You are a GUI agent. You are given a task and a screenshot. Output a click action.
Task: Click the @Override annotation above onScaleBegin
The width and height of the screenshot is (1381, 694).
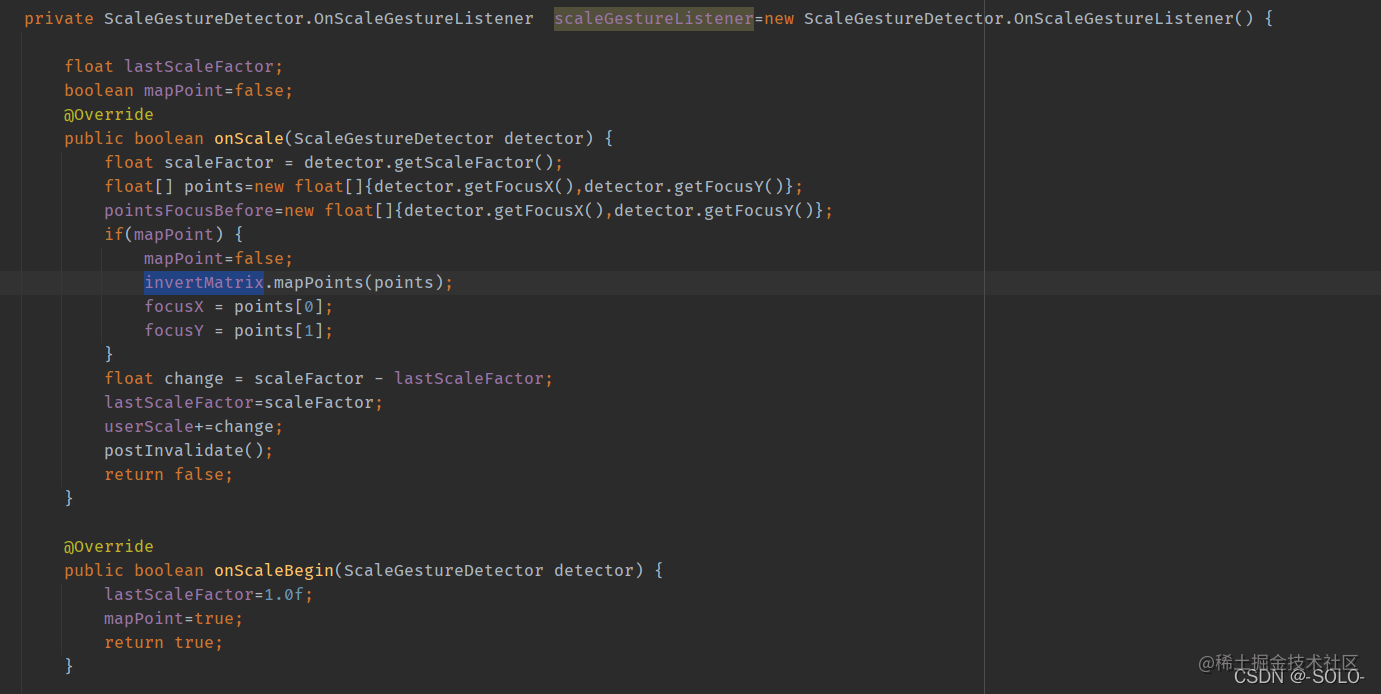109,546
